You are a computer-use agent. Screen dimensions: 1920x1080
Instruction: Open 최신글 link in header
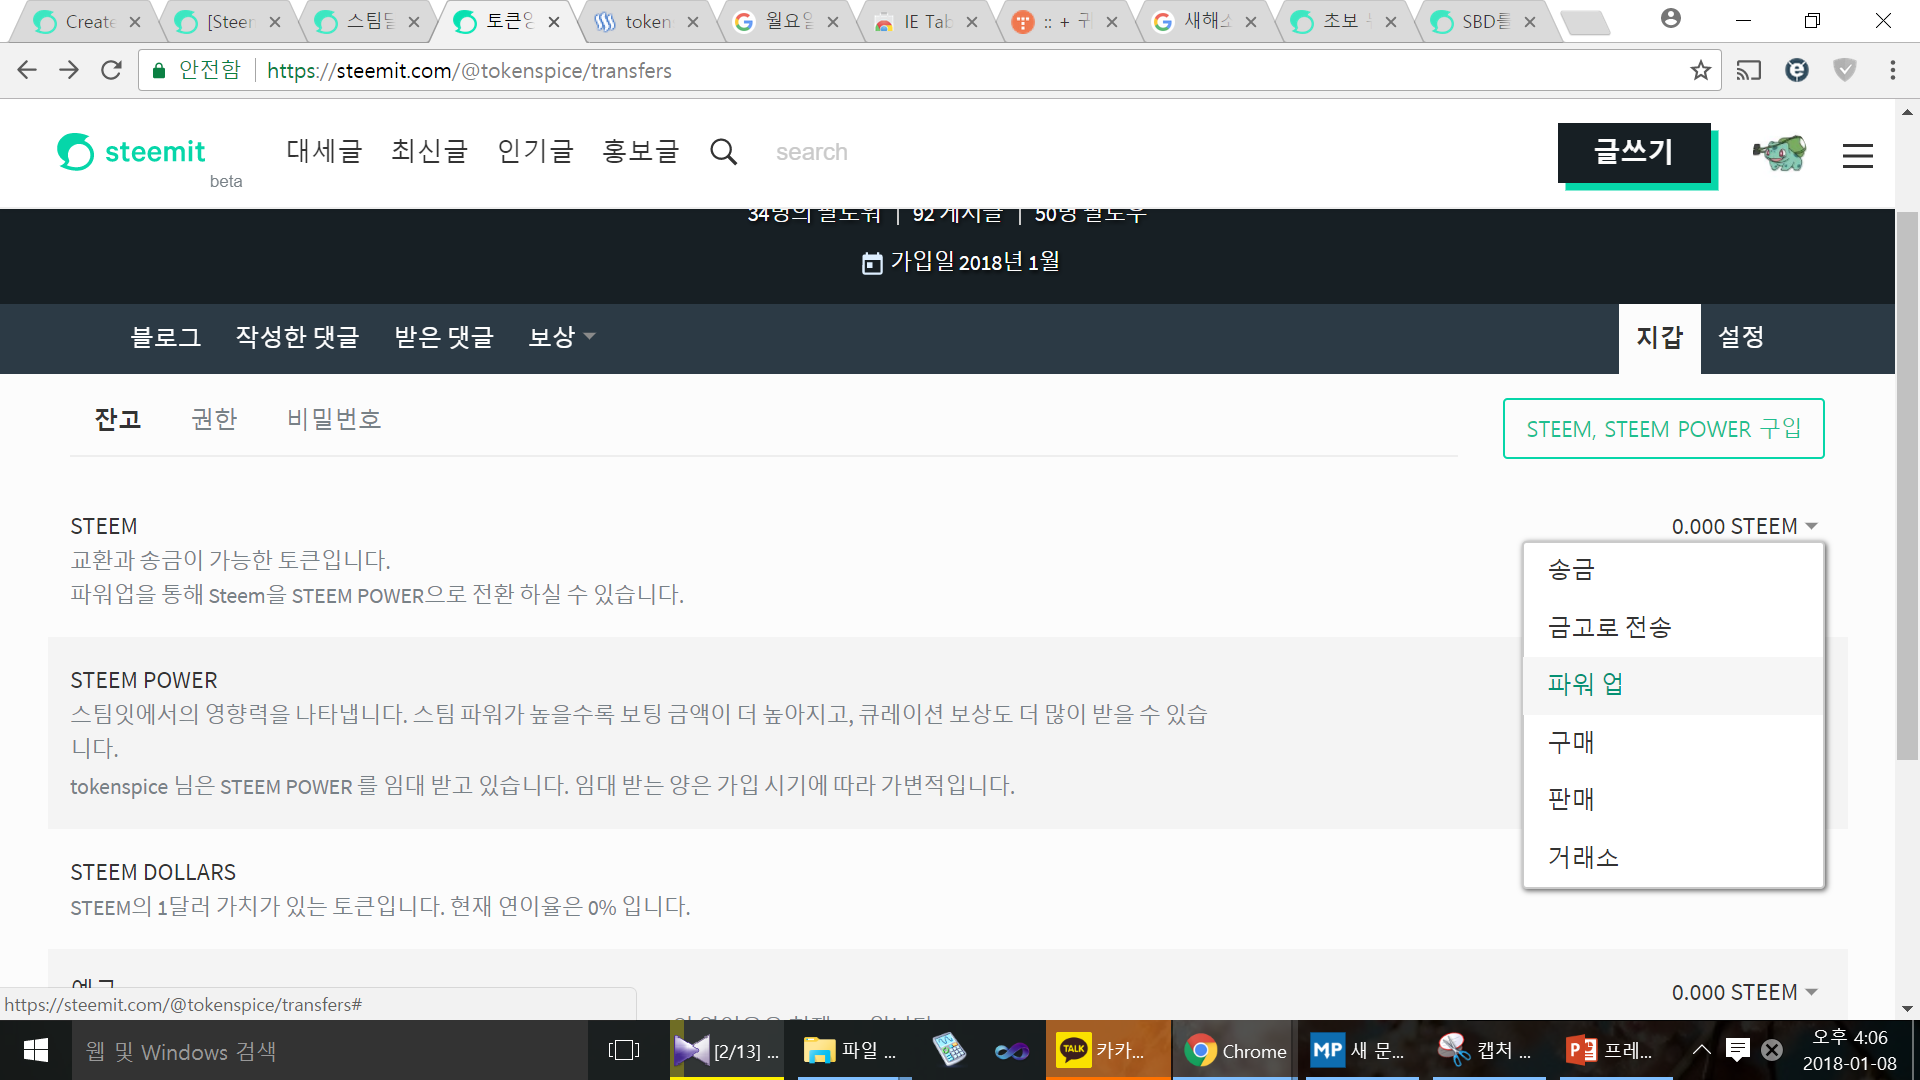tap(430, 152)
